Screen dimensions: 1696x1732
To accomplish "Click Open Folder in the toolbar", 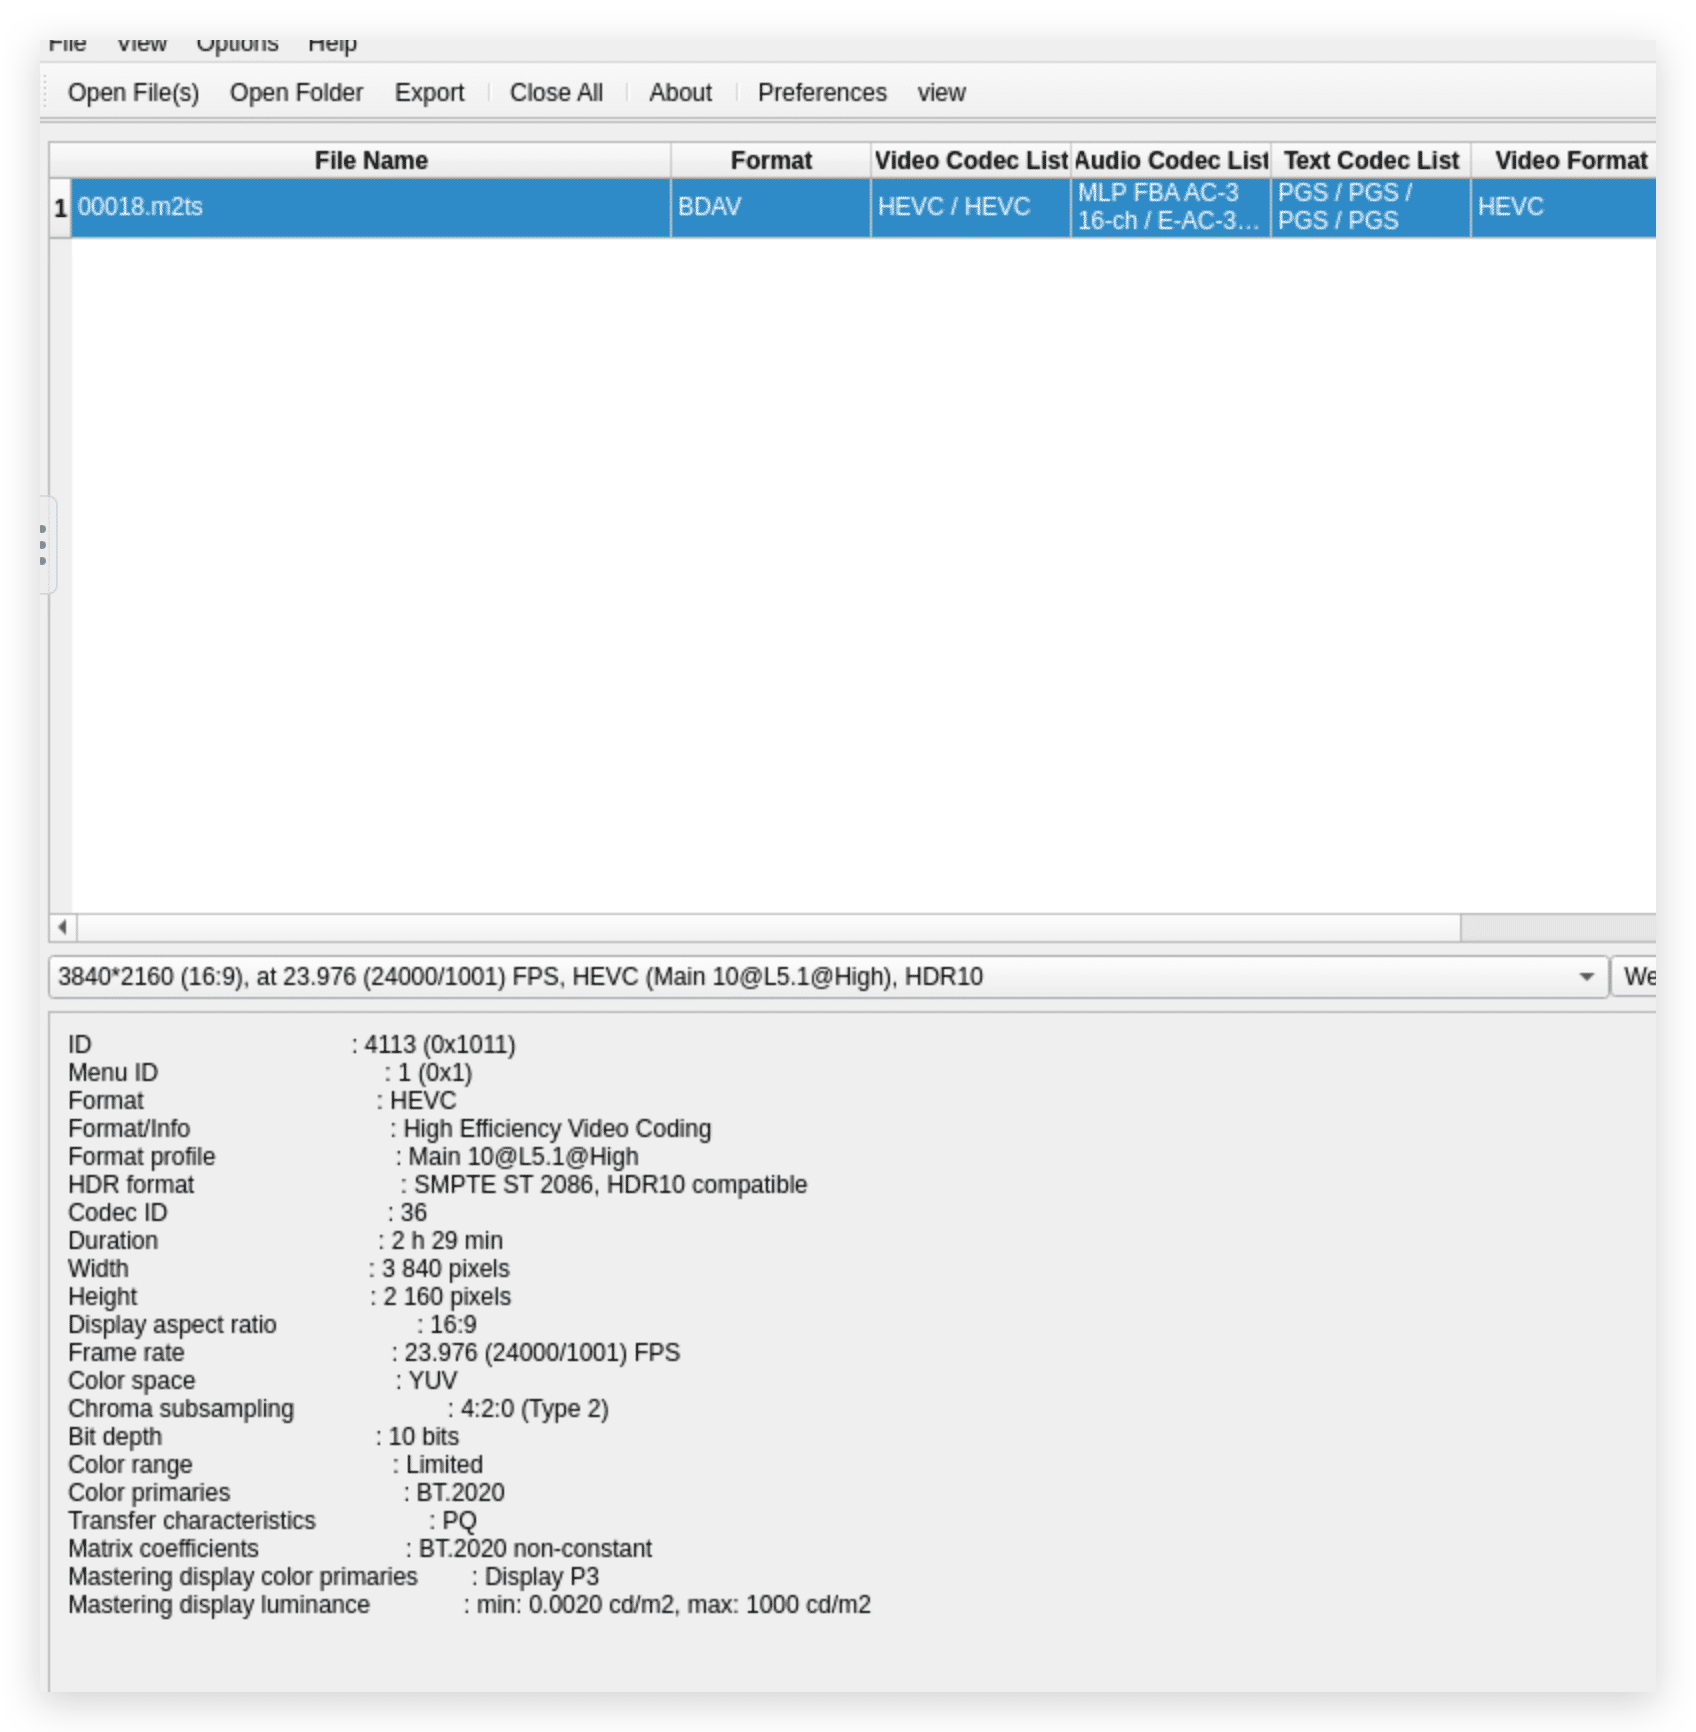I will [296, 93].
